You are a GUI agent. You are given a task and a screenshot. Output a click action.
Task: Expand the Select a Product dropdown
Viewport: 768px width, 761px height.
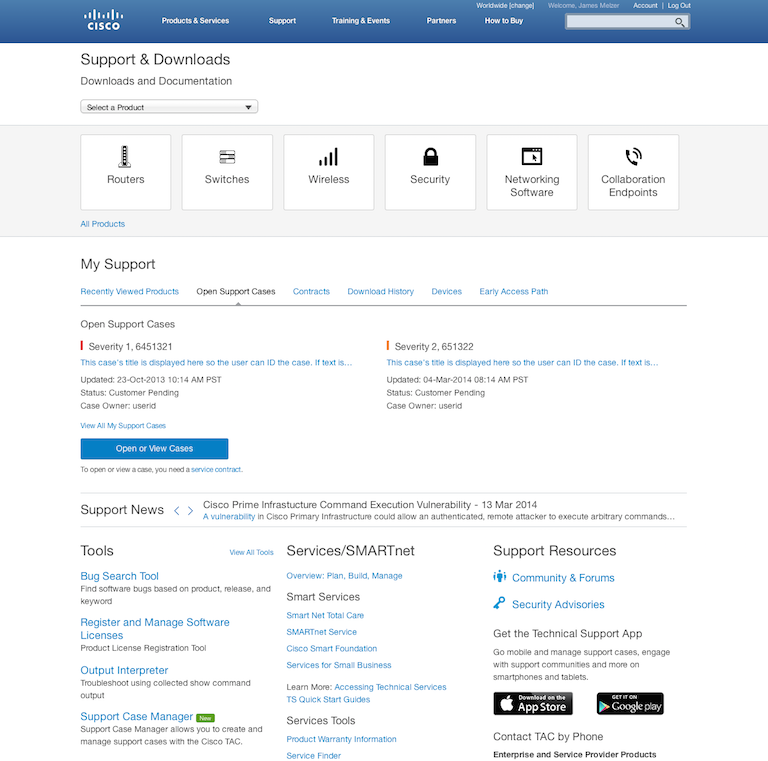tap(169, 107)
